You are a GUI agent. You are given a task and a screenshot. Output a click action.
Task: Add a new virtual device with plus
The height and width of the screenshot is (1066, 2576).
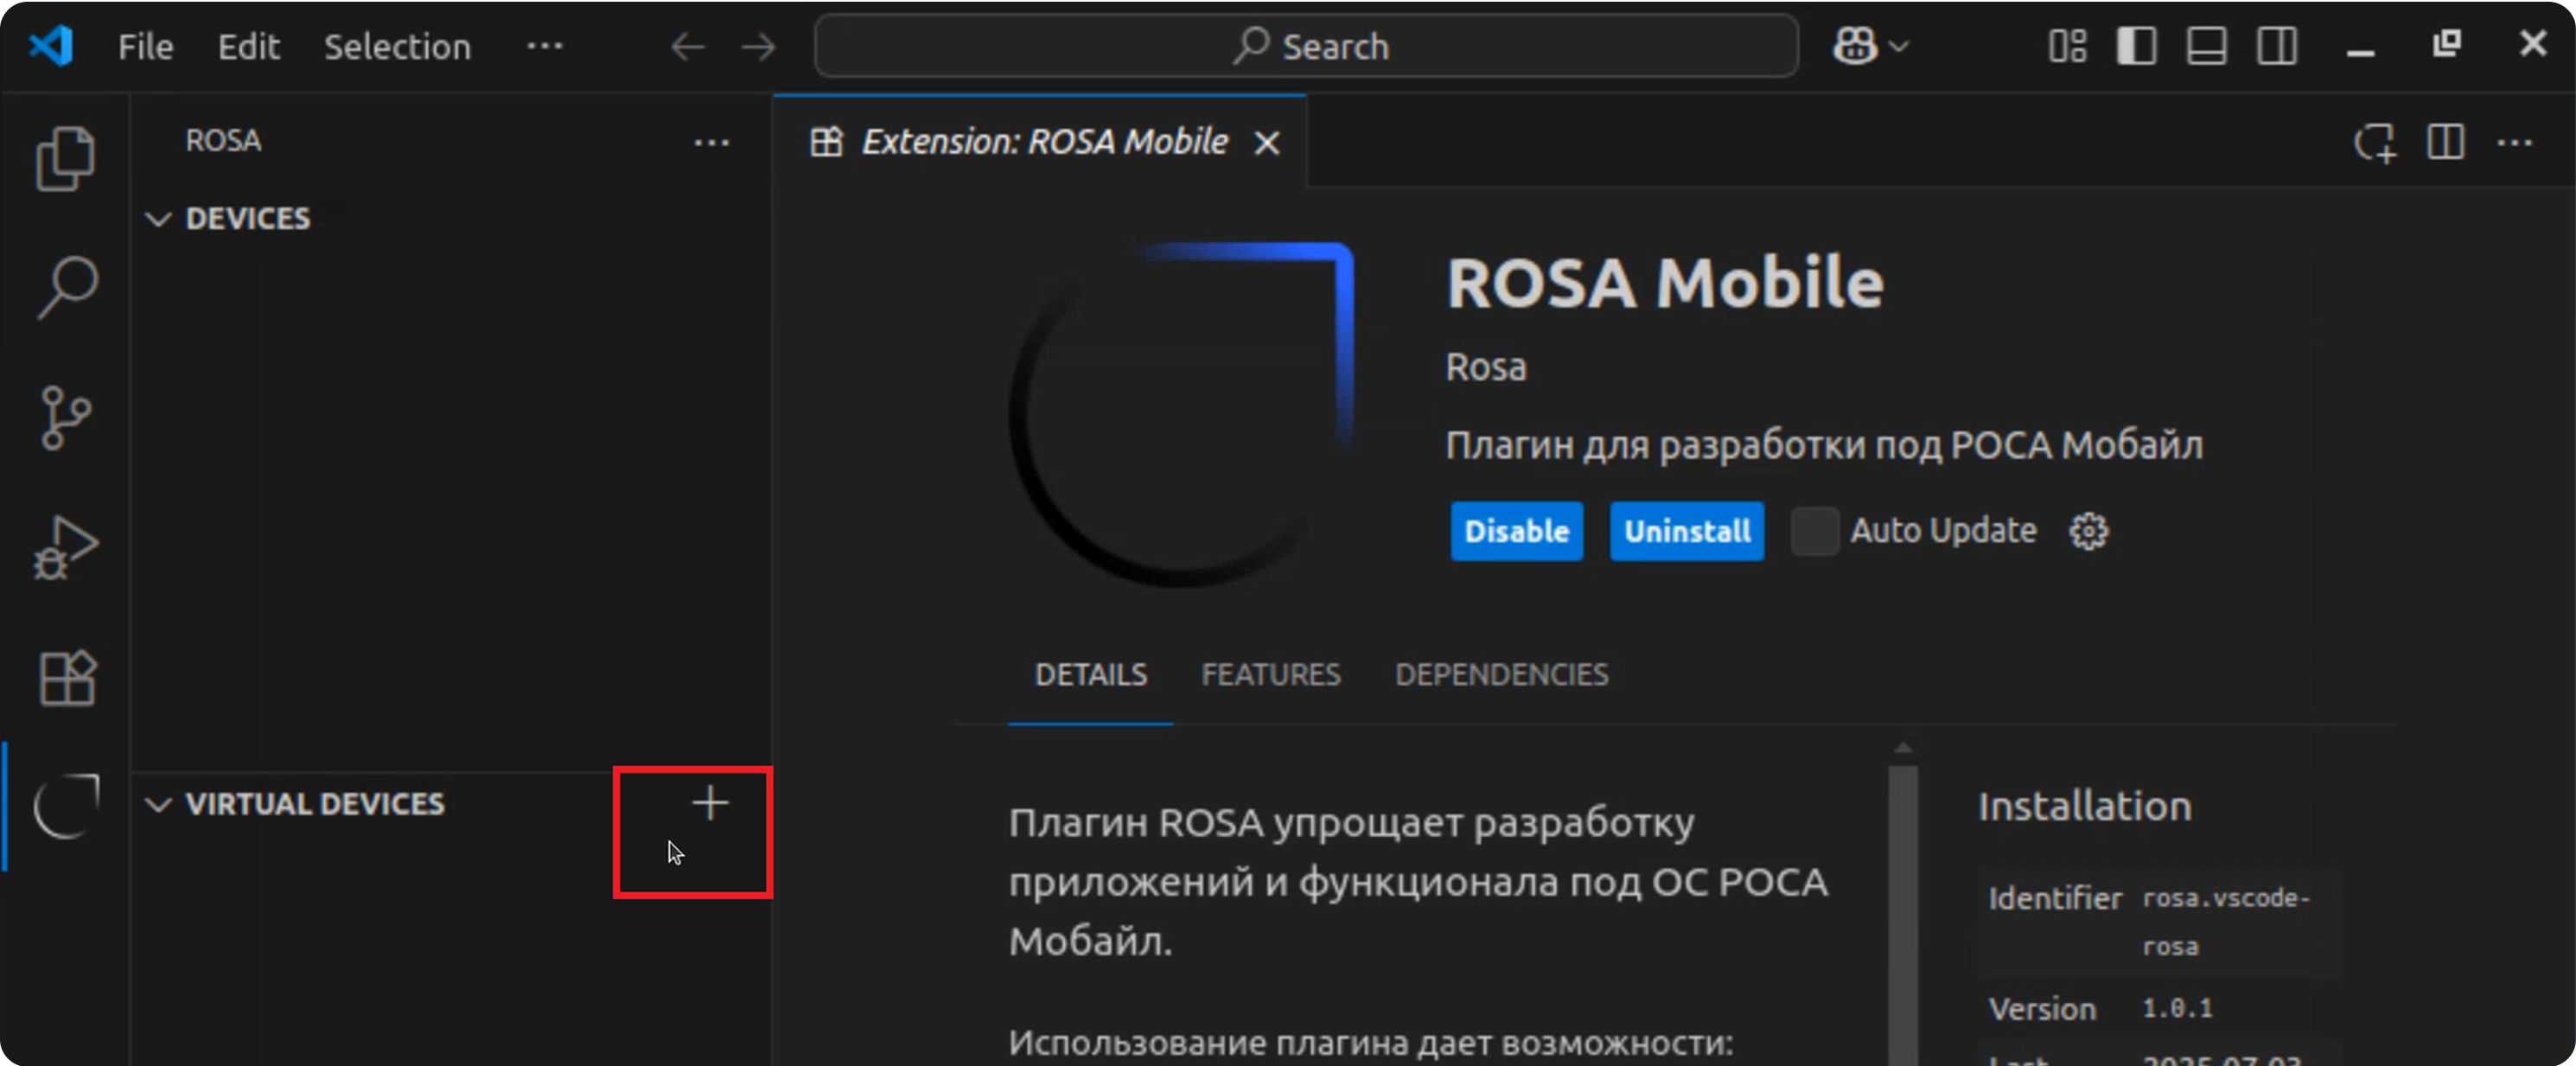click(710, 803)
